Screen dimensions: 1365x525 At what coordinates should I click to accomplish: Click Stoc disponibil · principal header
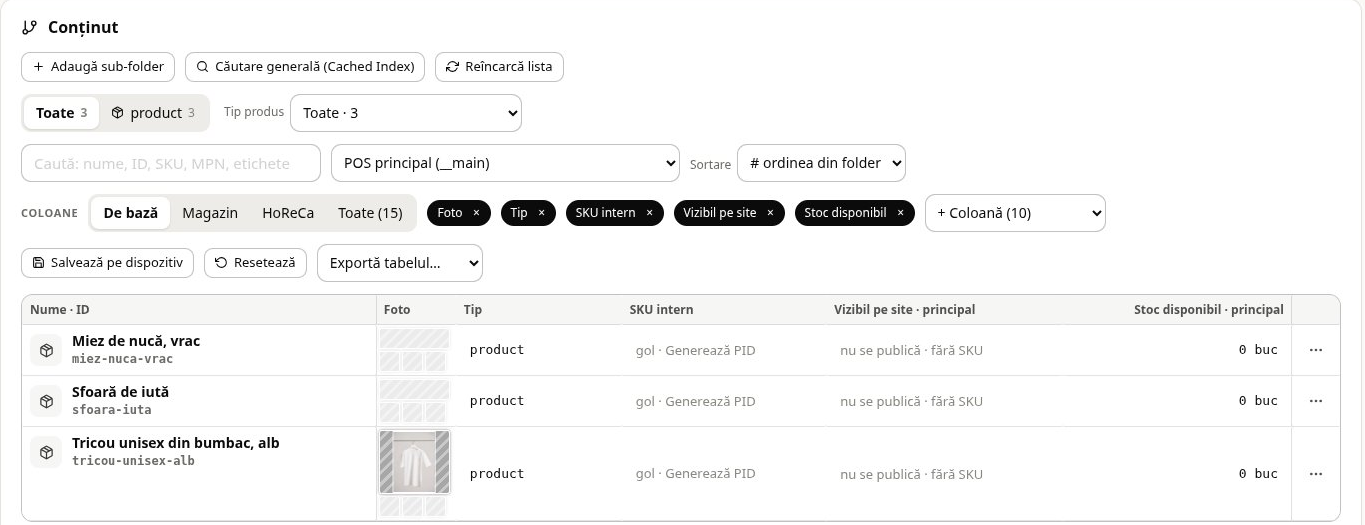[1209, 310]
